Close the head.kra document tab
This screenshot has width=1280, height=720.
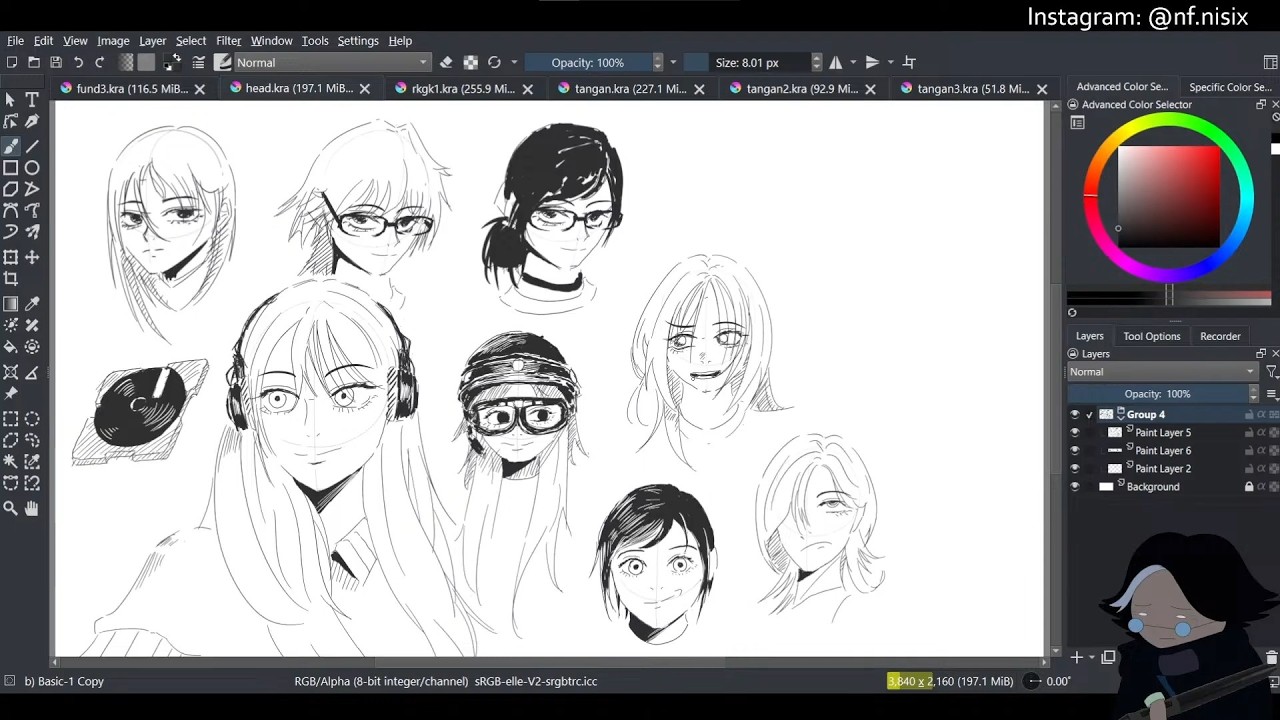pyautogui.click(x=365, y=89)
